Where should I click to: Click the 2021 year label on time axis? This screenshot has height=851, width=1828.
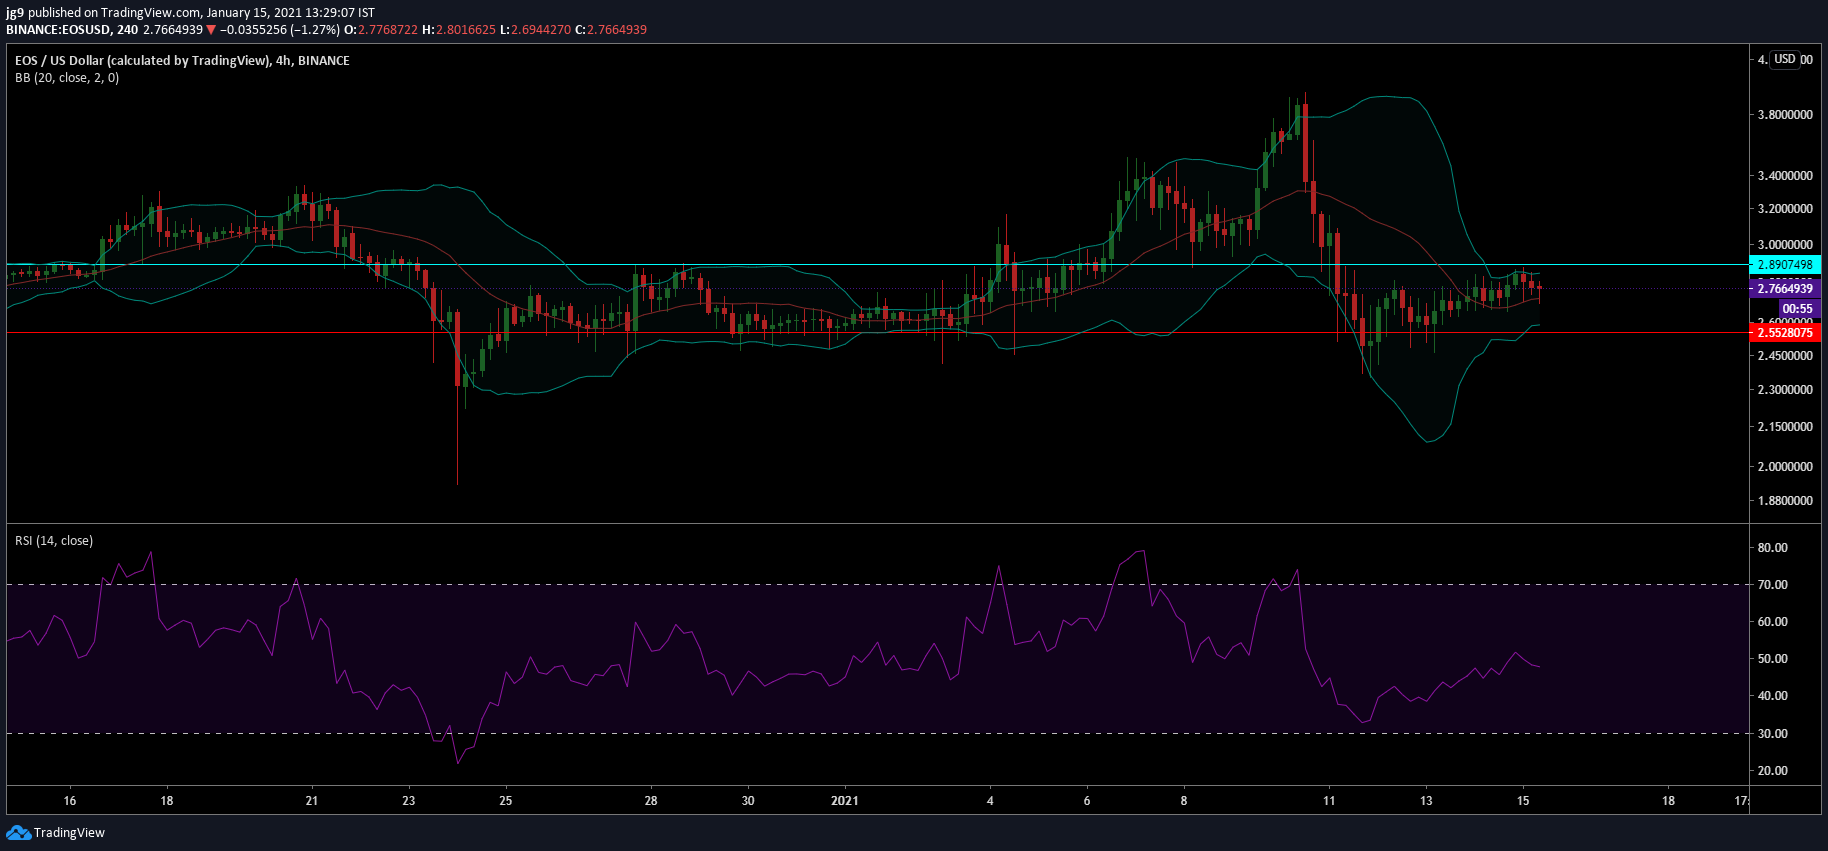(845, 801)
